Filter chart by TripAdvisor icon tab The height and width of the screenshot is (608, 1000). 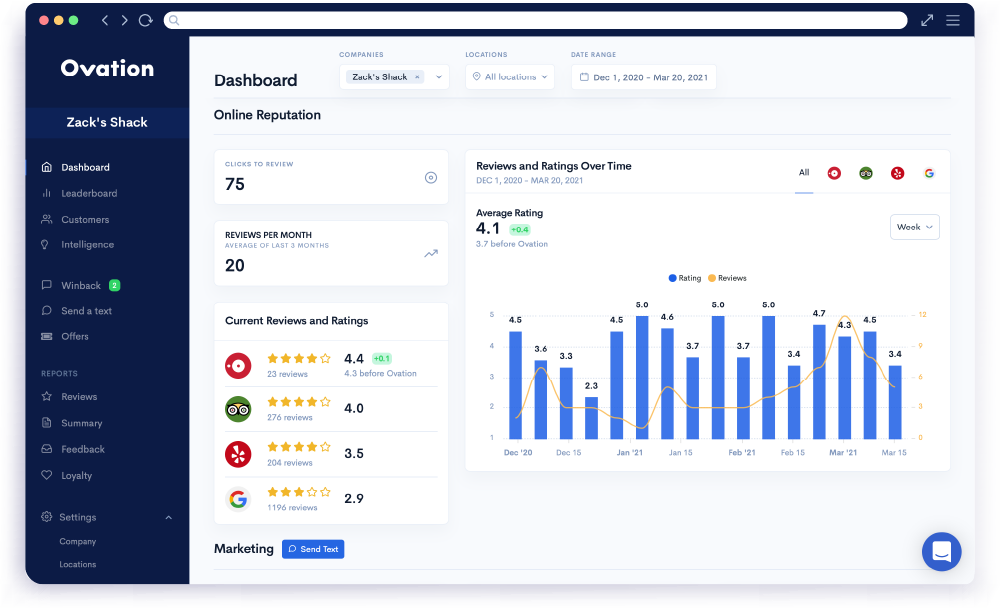coord(865,173)
